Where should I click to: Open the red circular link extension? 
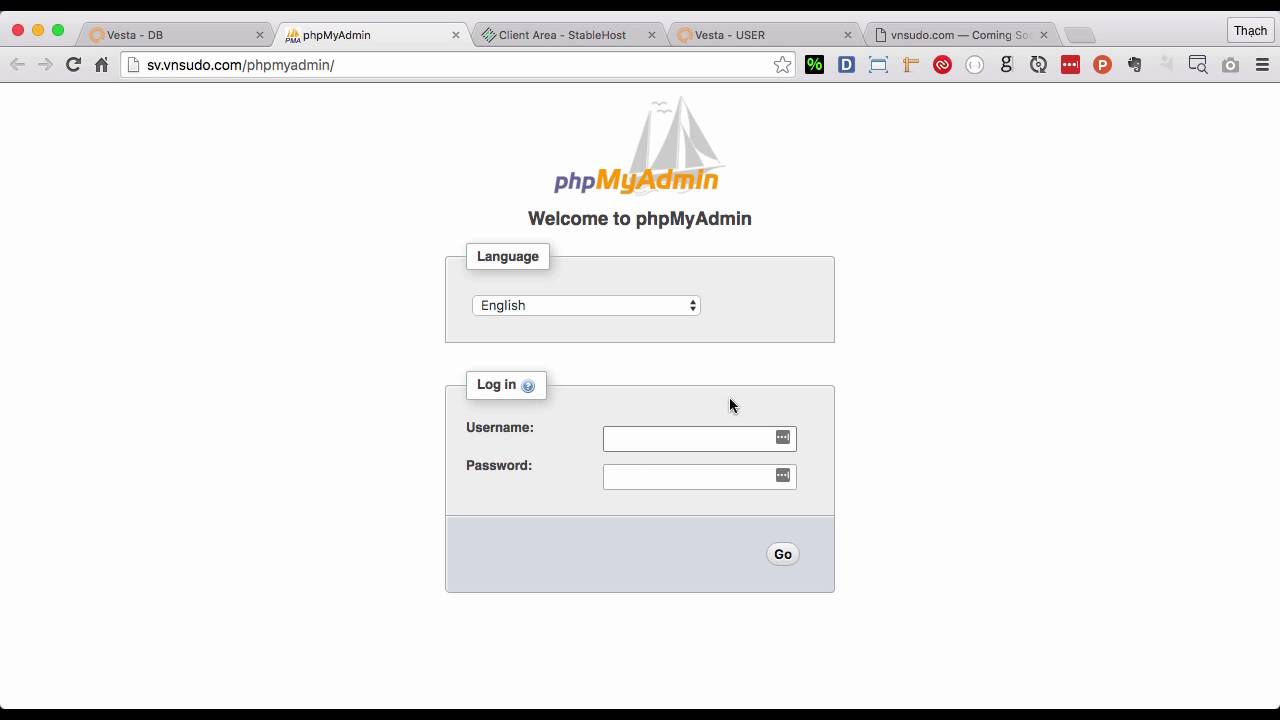942,65
